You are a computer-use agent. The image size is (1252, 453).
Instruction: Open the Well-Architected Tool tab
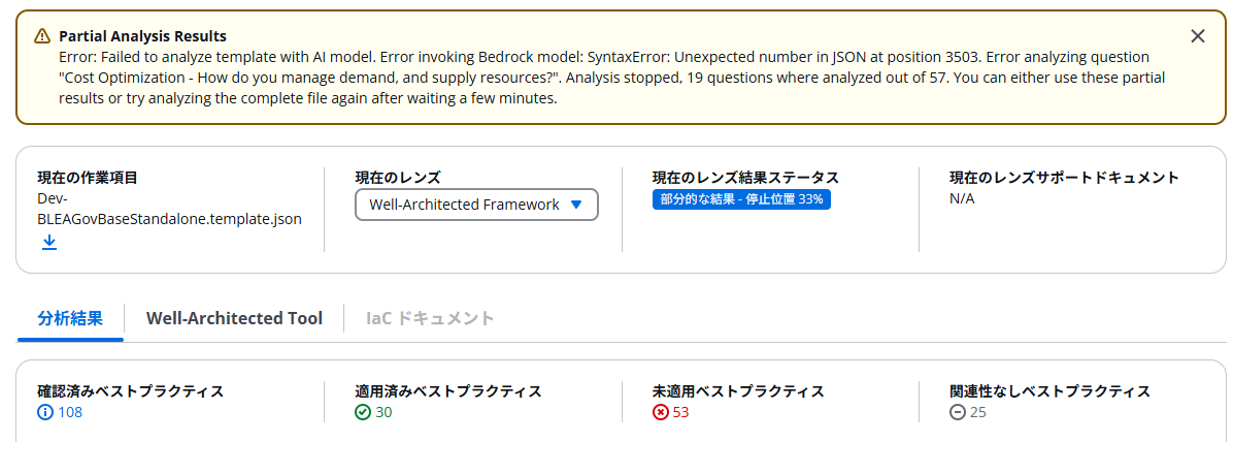pyautogui.click(x=234, y=318)
